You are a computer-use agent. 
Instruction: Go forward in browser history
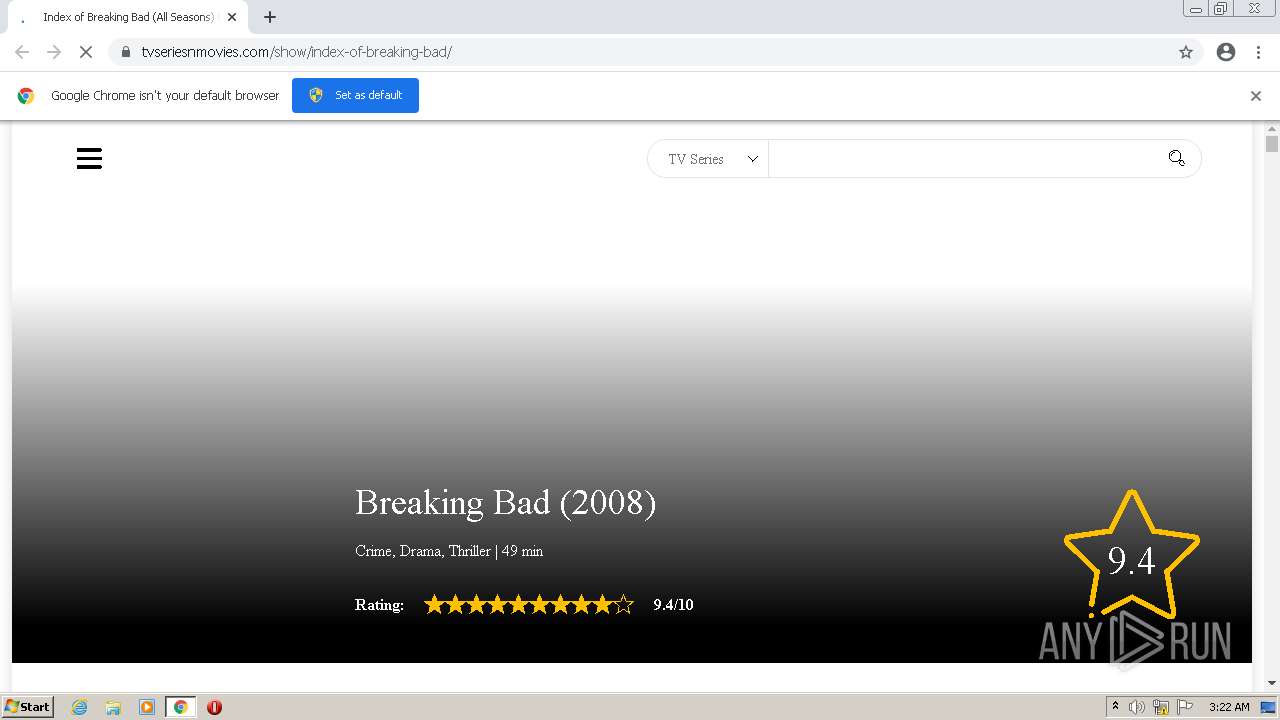(54, 52)
